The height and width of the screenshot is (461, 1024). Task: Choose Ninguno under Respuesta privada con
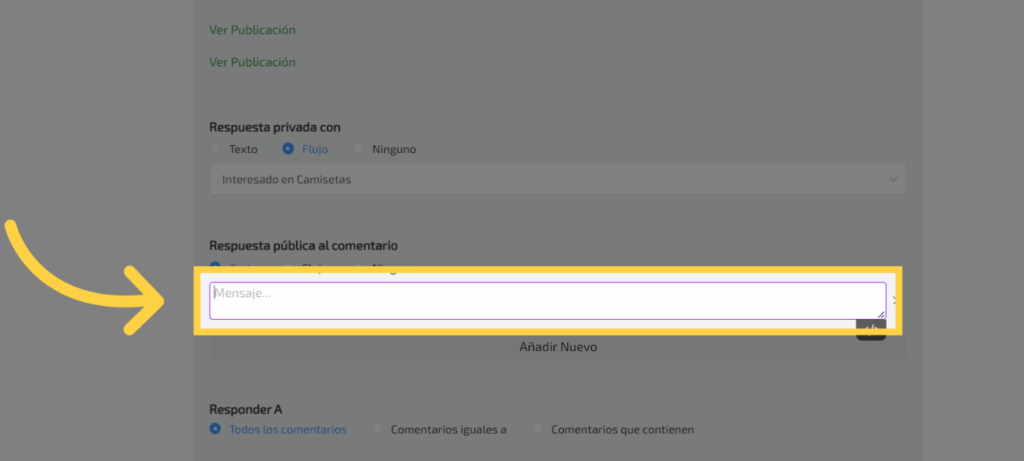359,149
